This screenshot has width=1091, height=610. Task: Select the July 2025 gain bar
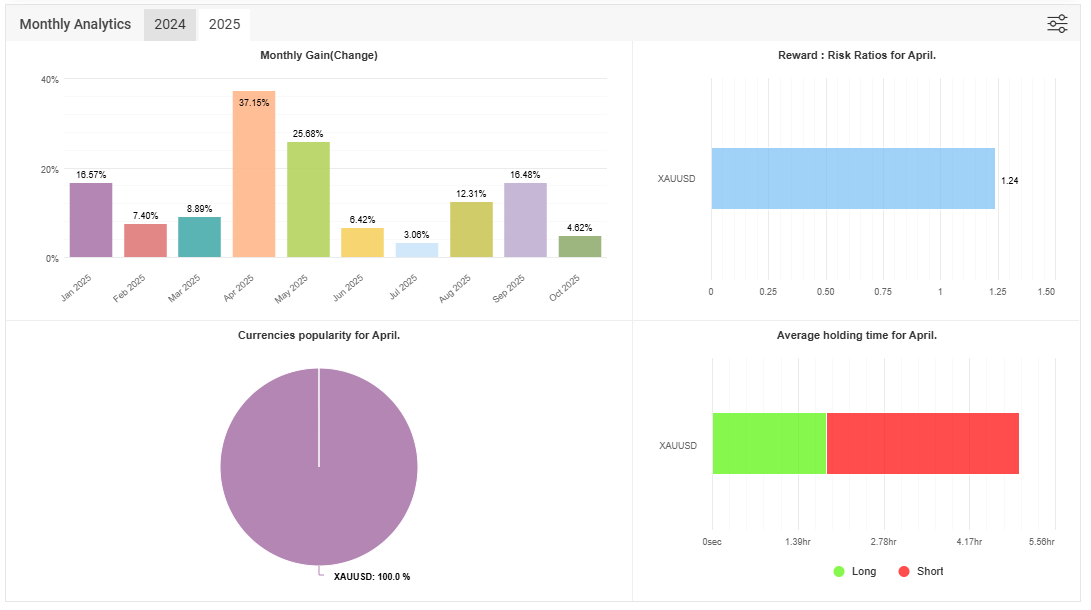pos(416,250)
